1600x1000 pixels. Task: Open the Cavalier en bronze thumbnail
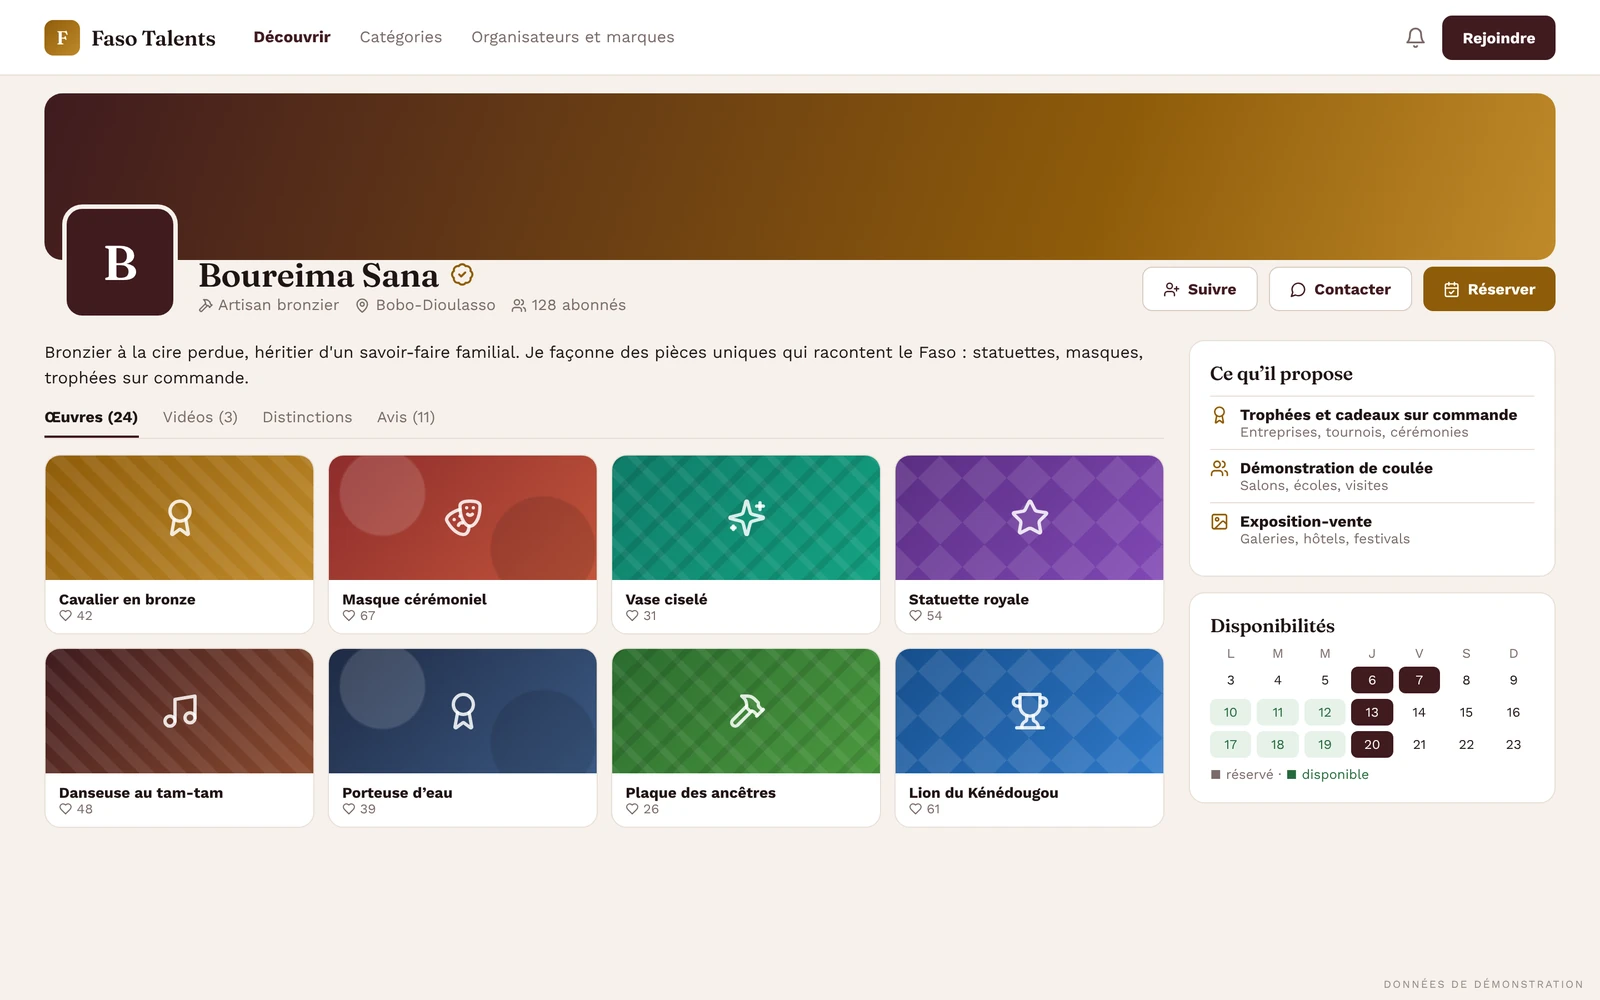179,518
